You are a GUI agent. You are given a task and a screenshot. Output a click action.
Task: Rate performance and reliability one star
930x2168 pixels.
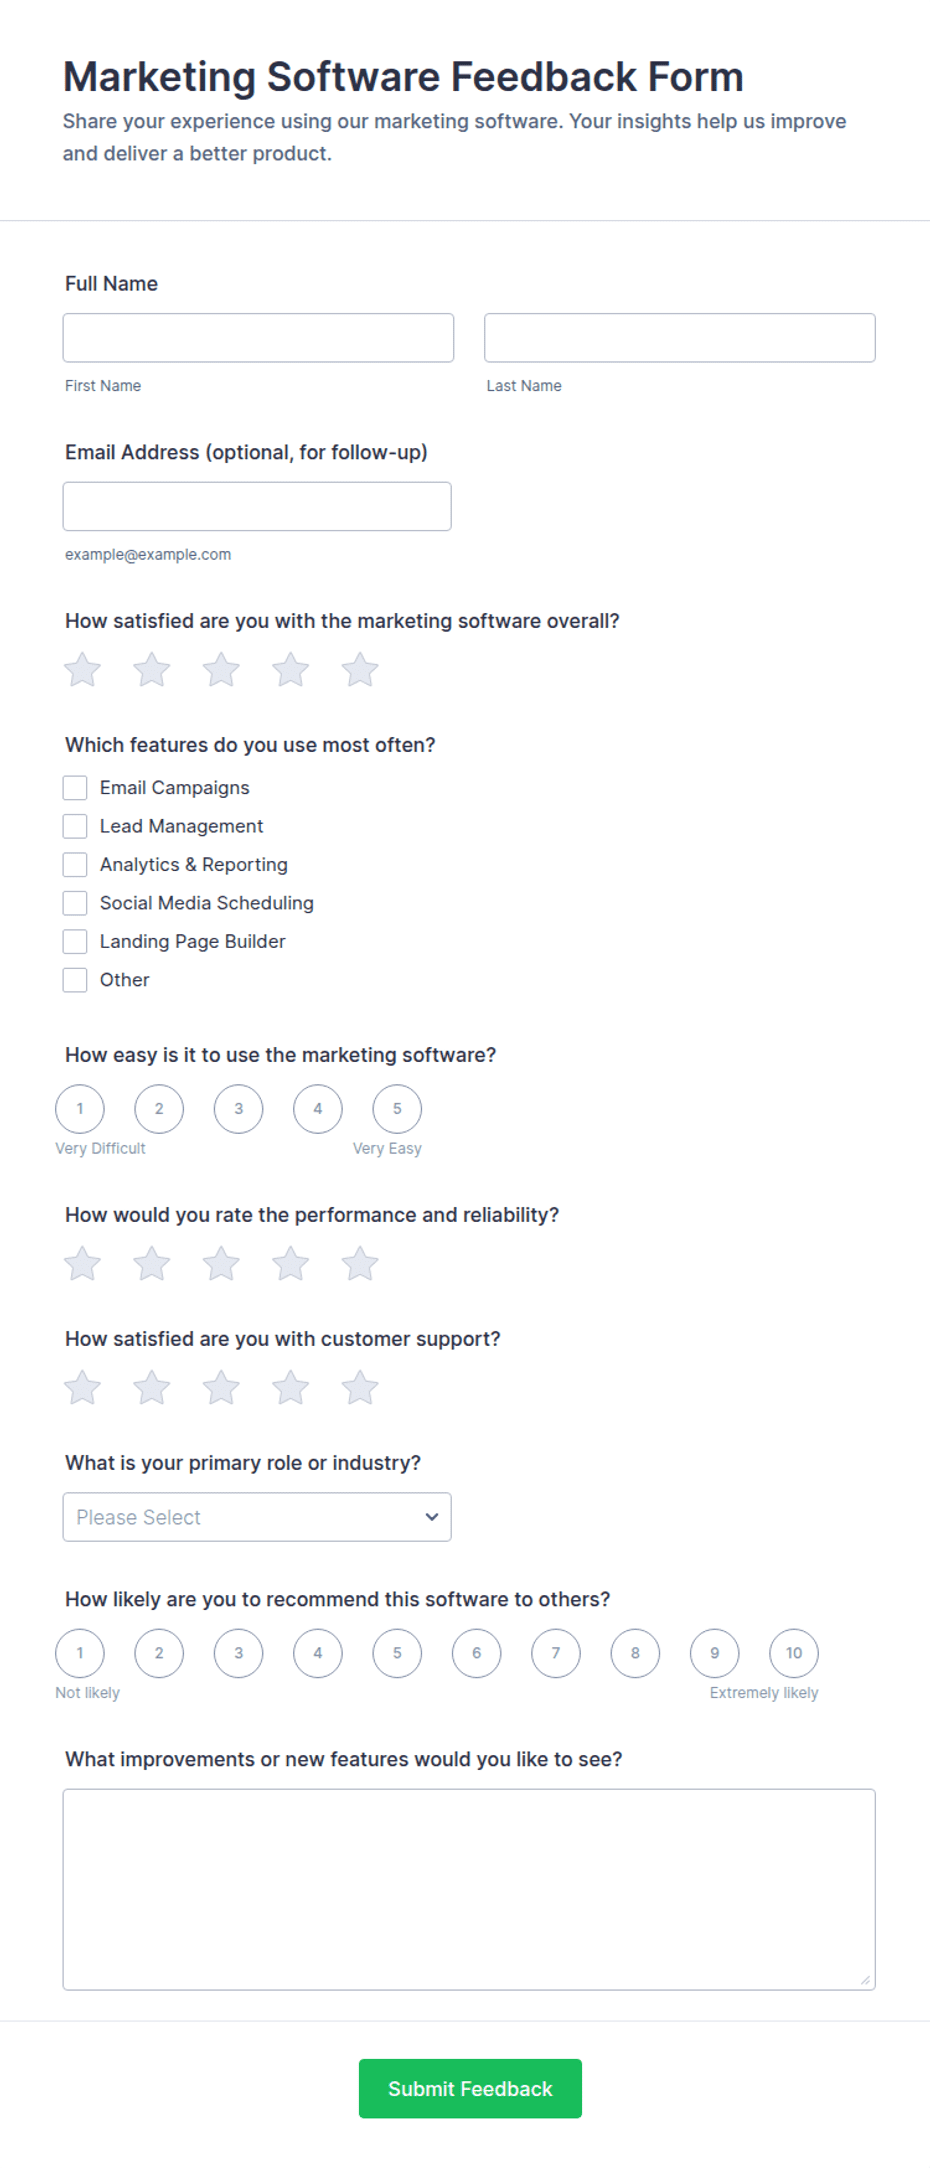click(x=83, y=1264)
